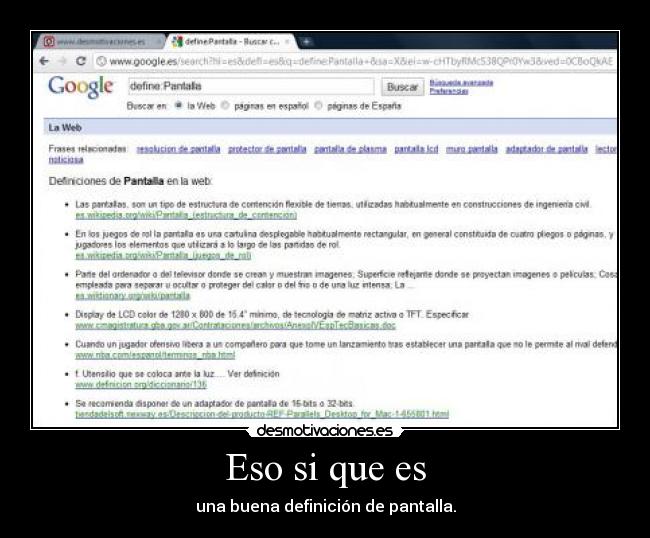Screen dimensions: 650x538
Task: Click the 'Cuando un jugador ofensivo' definition
Action: (x=345, y=344)
